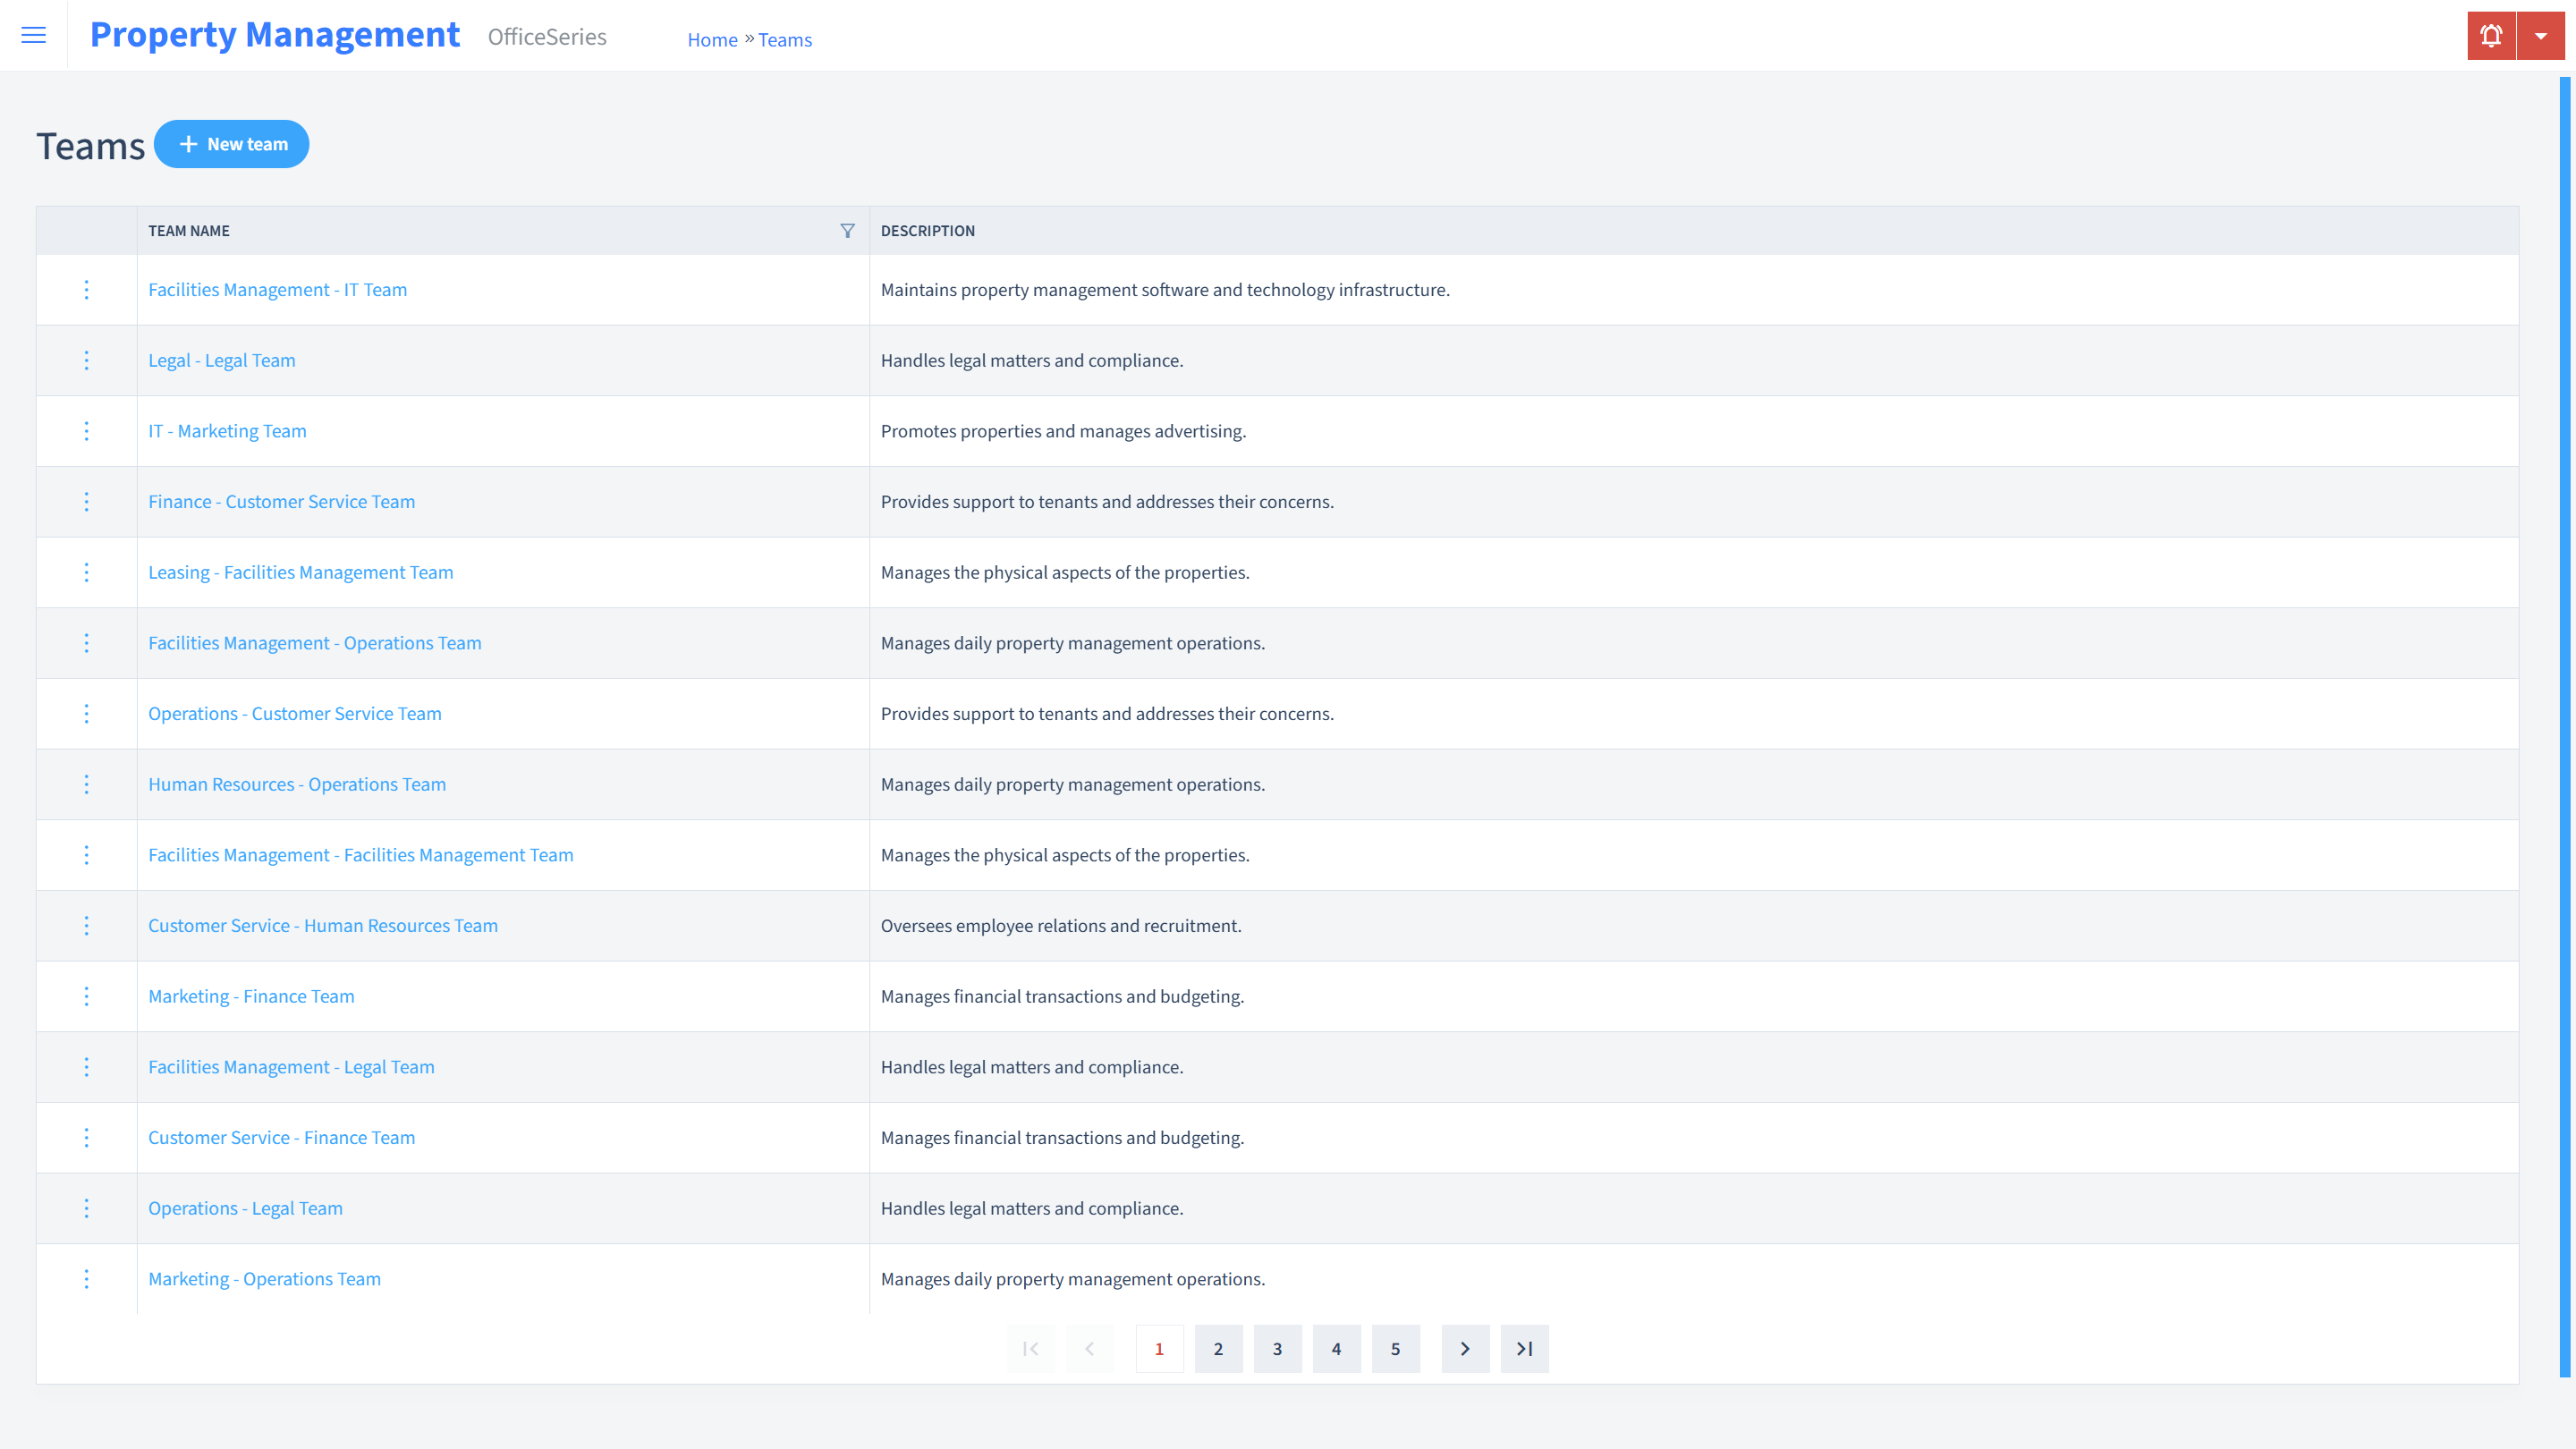2576x1449 pixels.
Task: Select page 5 in pagination
Action: (1396, 1348)
